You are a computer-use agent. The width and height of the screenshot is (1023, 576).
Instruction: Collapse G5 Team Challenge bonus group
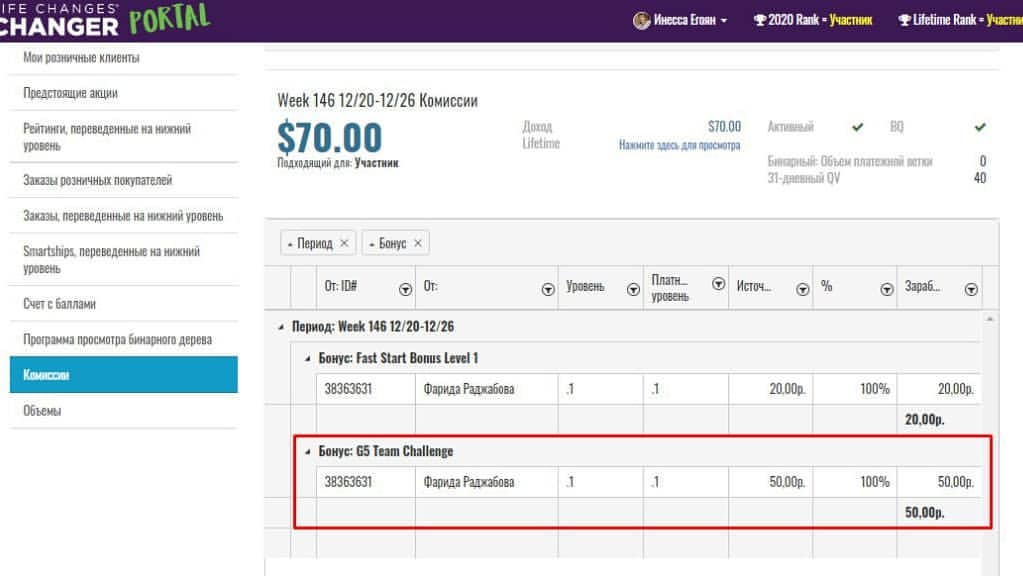(x=307, y=451)
